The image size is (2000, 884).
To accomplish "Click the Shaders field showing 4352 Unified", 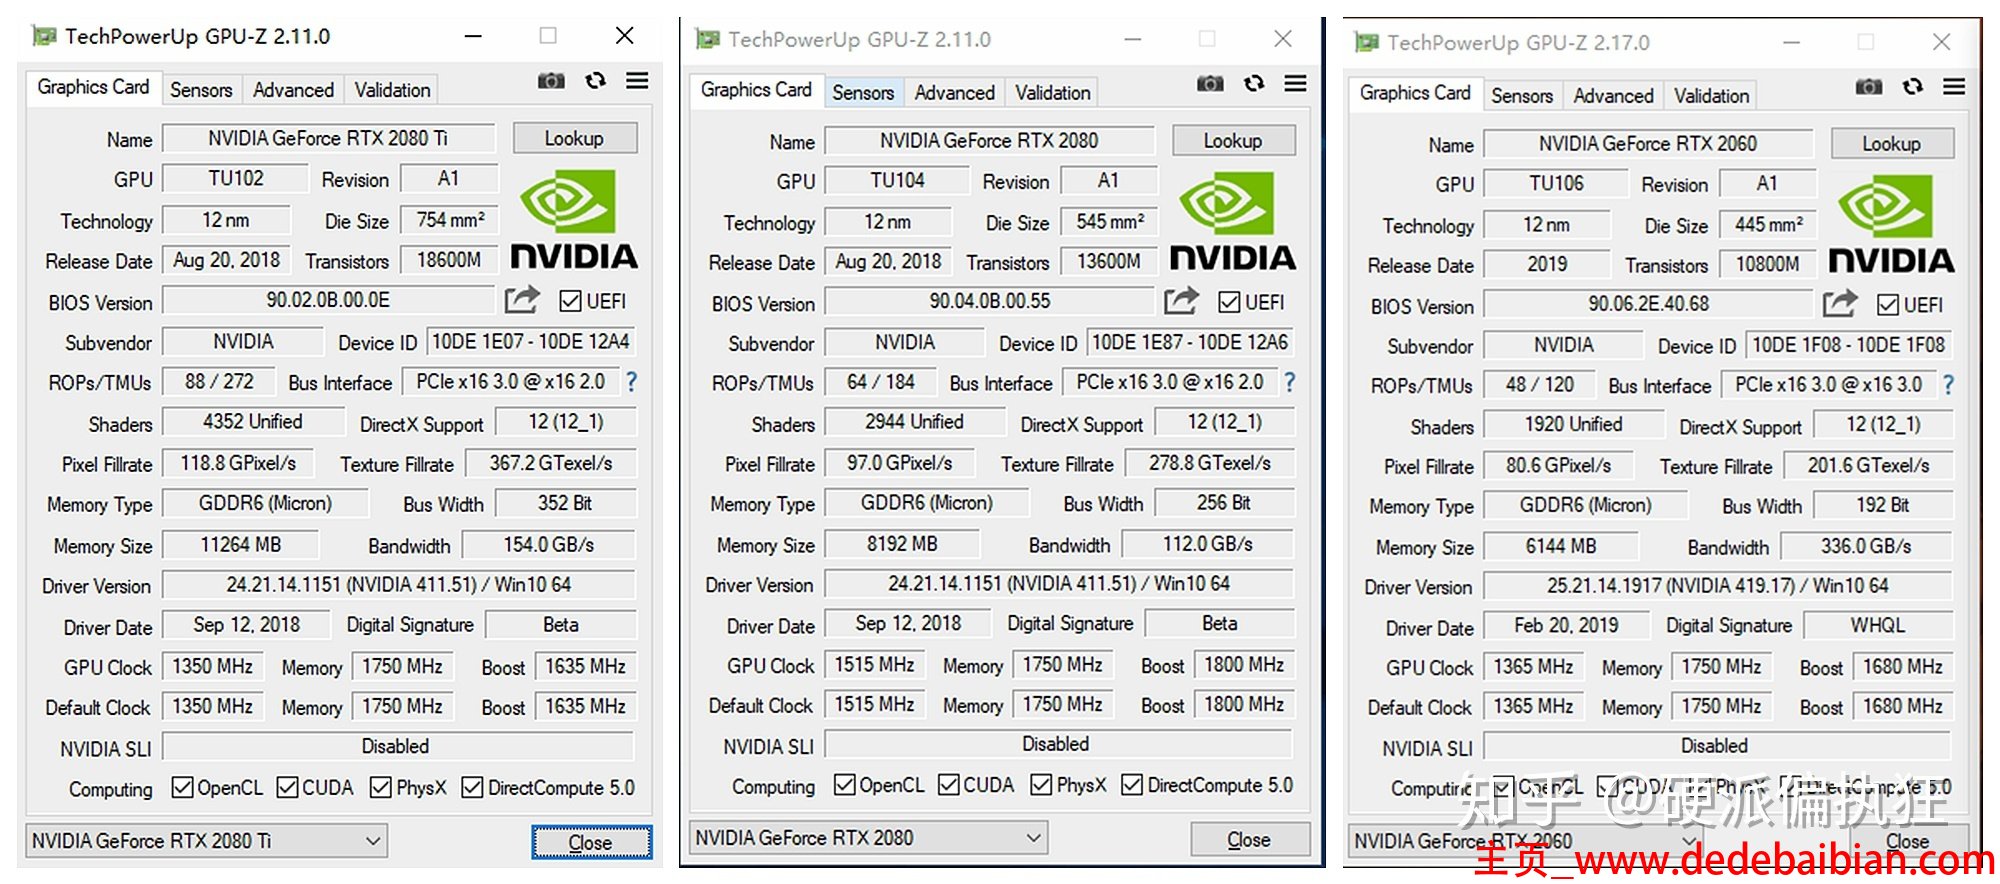I will coord(252,422).
